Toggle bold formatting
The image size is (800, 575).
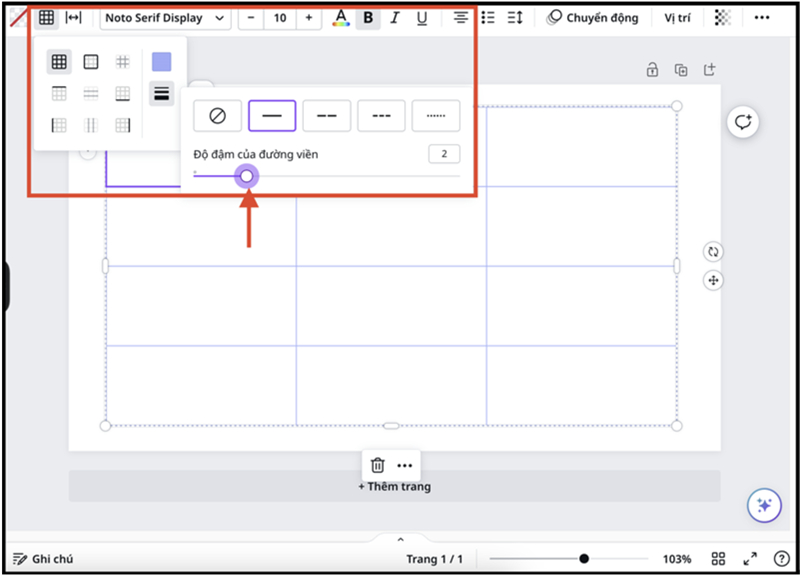(x=368, y=18)
